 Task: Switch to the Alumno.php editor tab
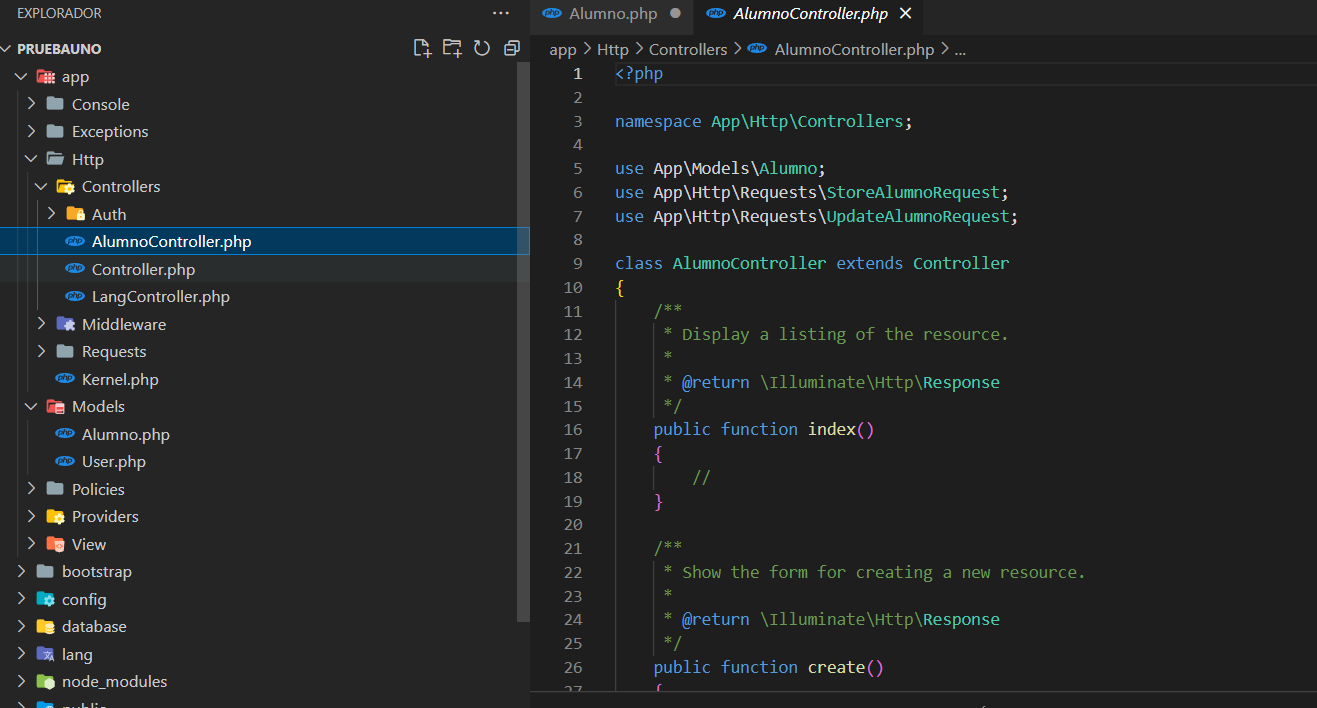click(612, 14)
